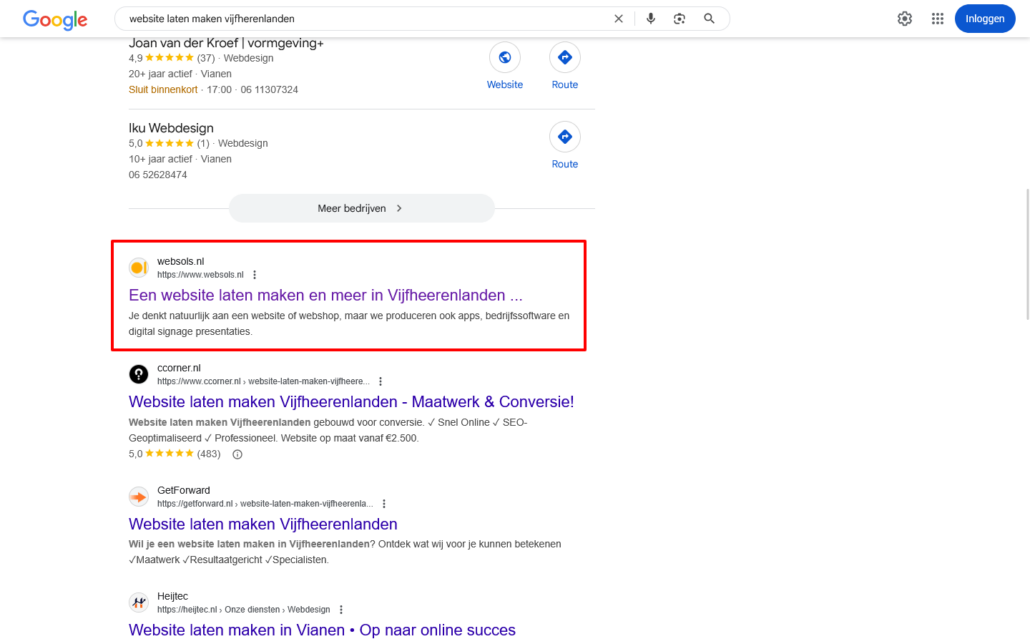Open three-dot menu for Heijtec result
This screenshot has width=1030, height=644.
pos(341,610)
